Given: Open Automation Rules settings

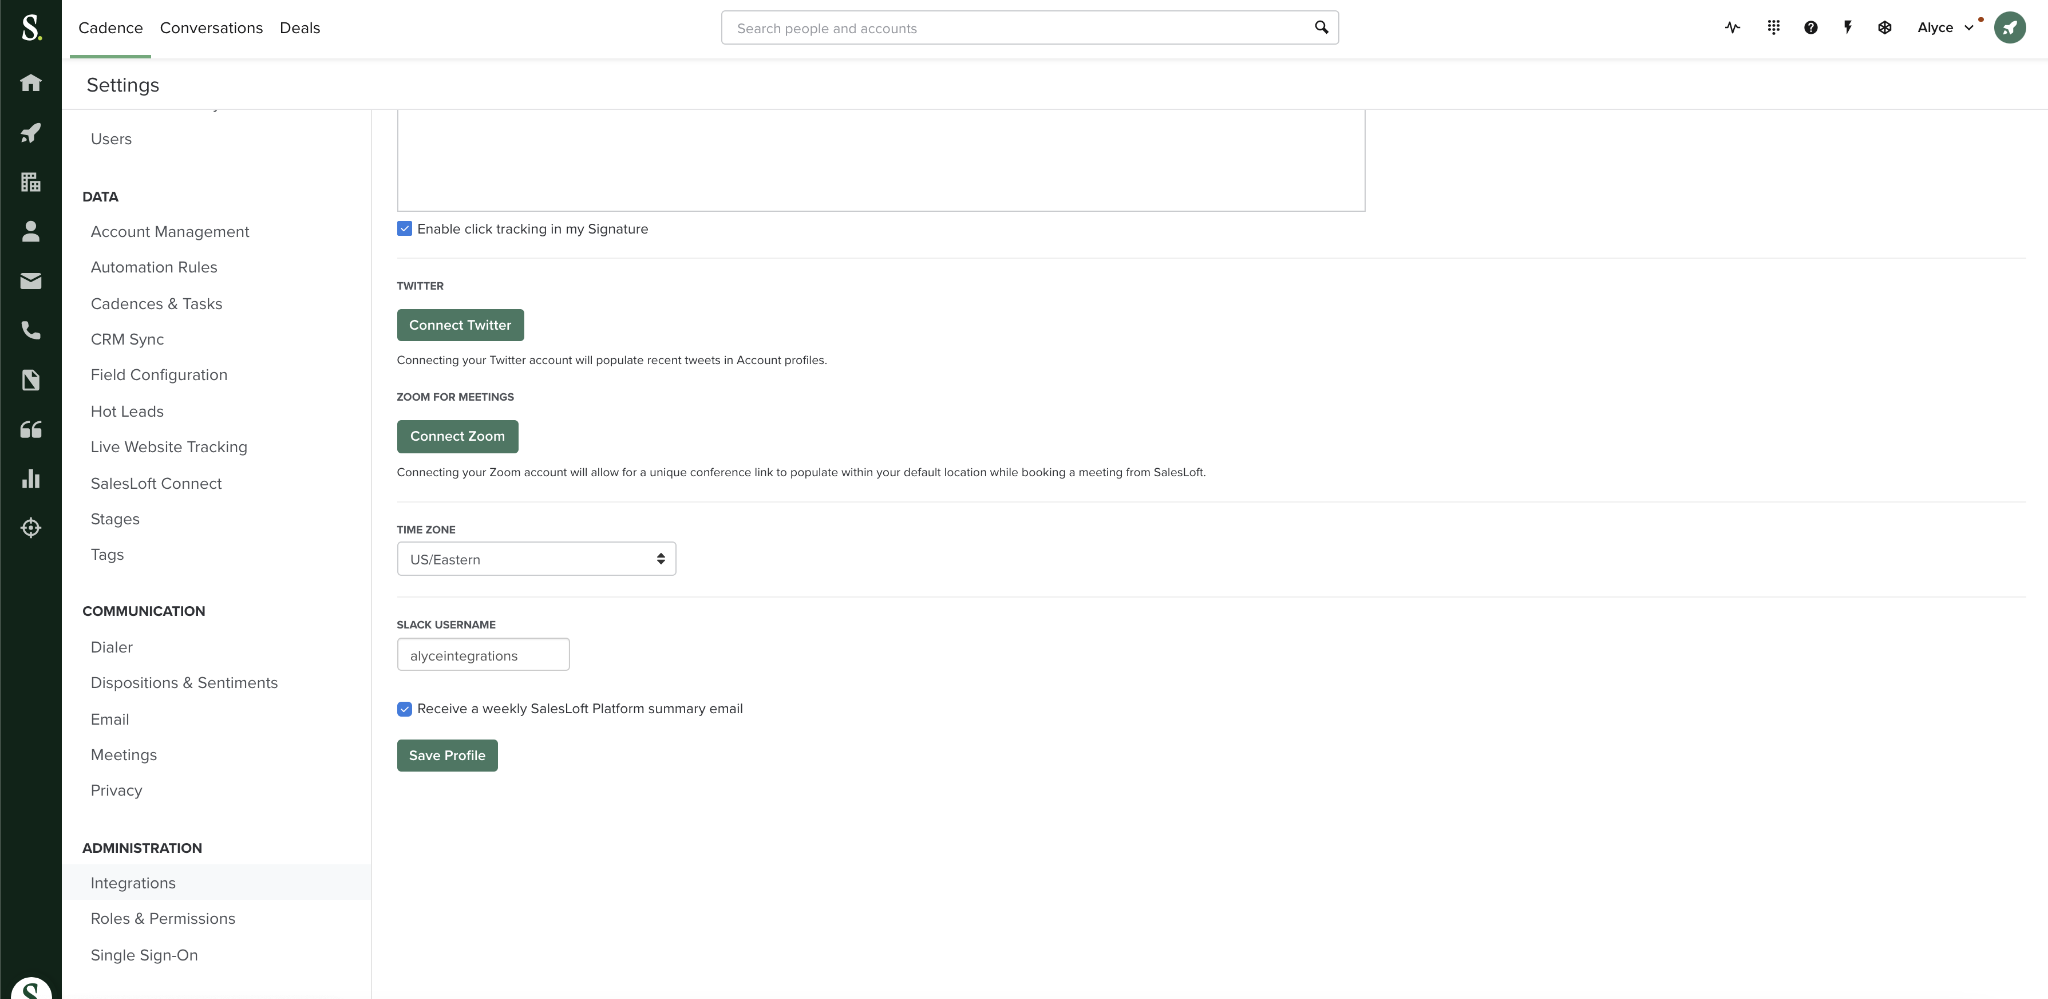Looking at the screenshot, I should click(x=154, y=268).
